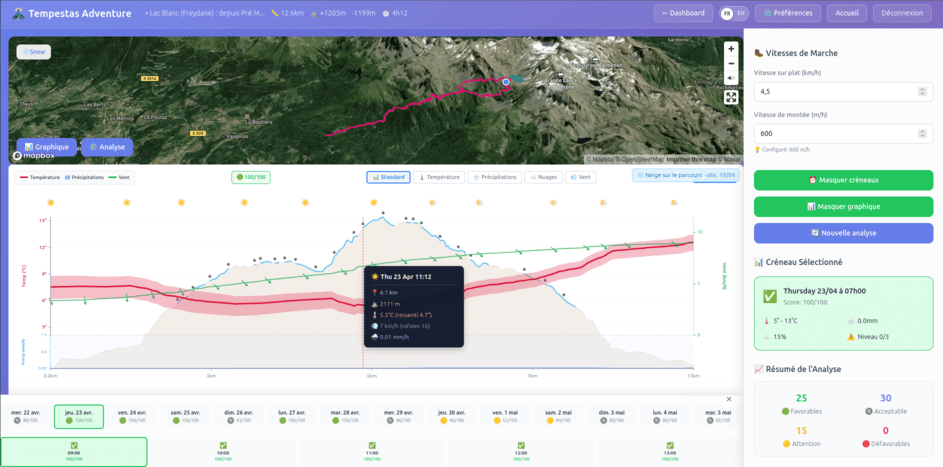Image resolution: width=943 pixels, height=467 pixels.
Task: Click the route endpoint marker on map
Action: [x=506, y=82]
